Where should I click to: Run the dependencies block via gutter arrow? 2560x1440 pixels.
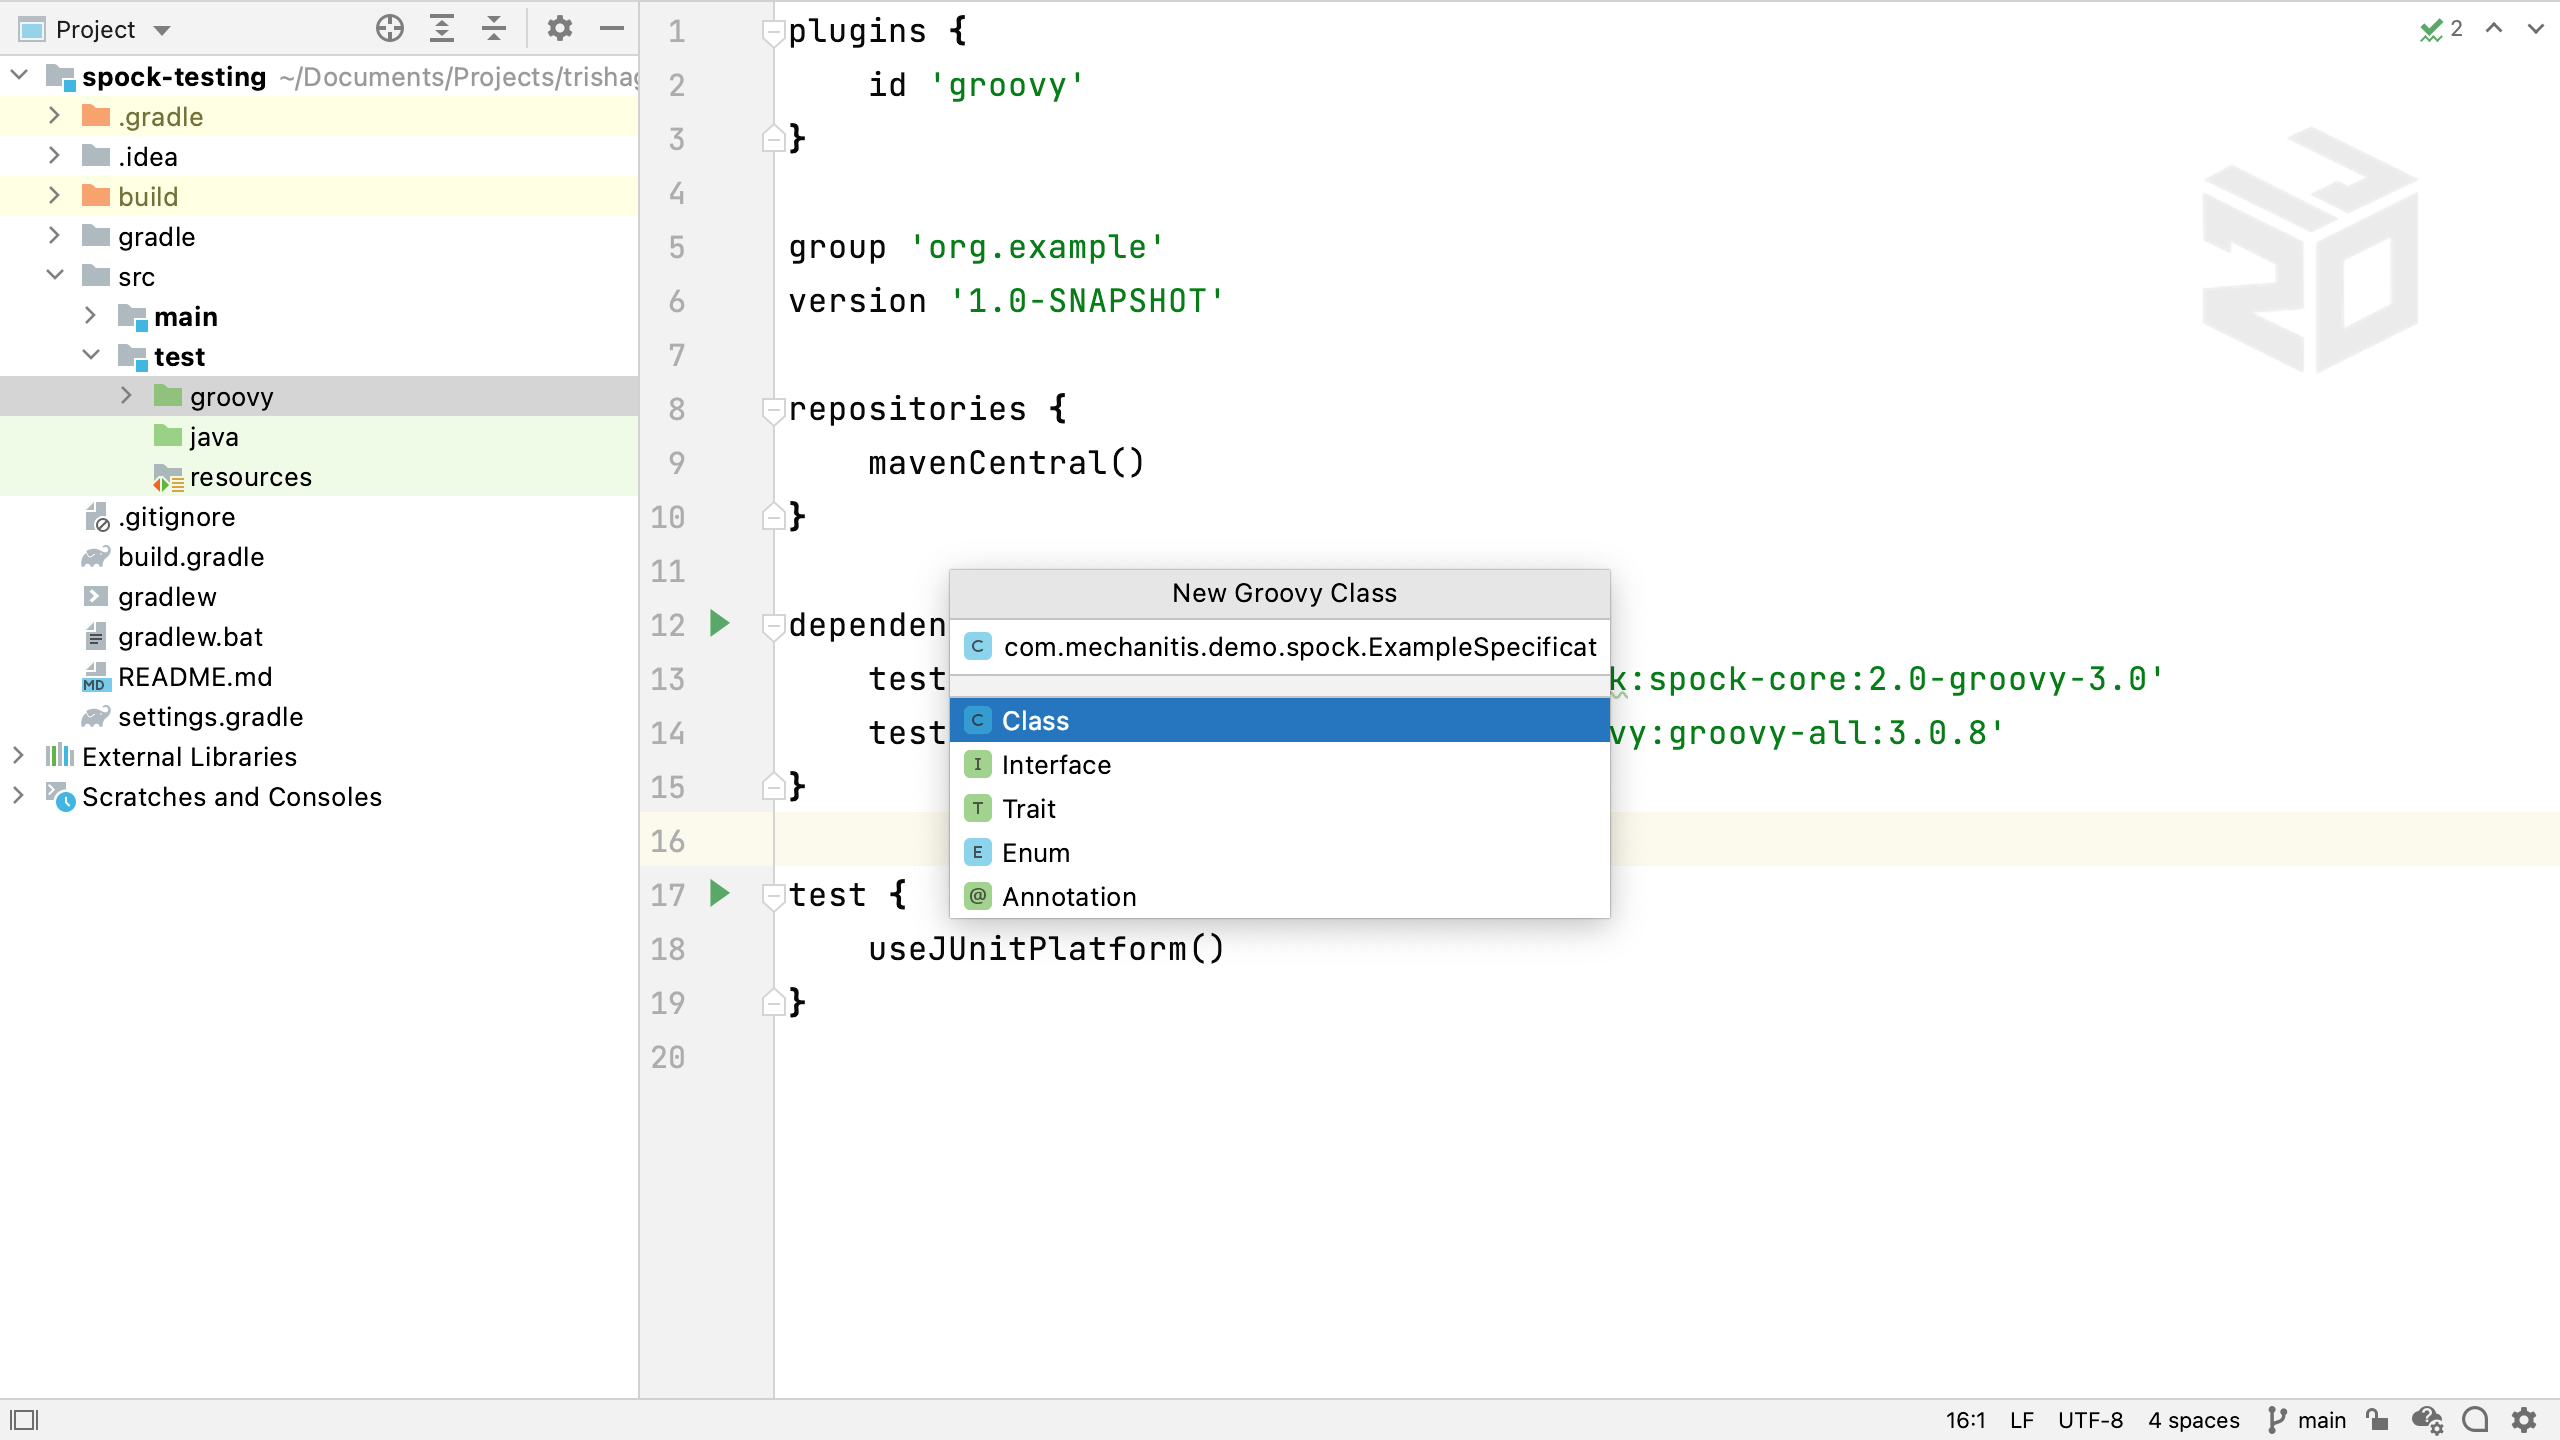point(719,624)
